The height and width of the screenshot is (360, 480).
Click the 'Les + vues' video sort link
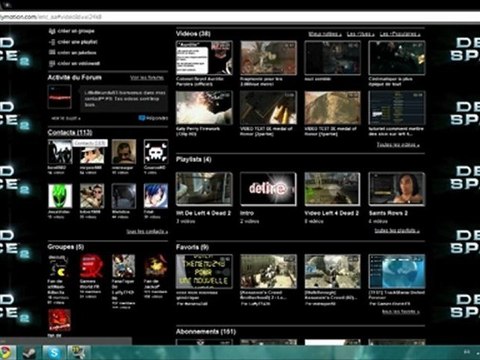(360, 34)
